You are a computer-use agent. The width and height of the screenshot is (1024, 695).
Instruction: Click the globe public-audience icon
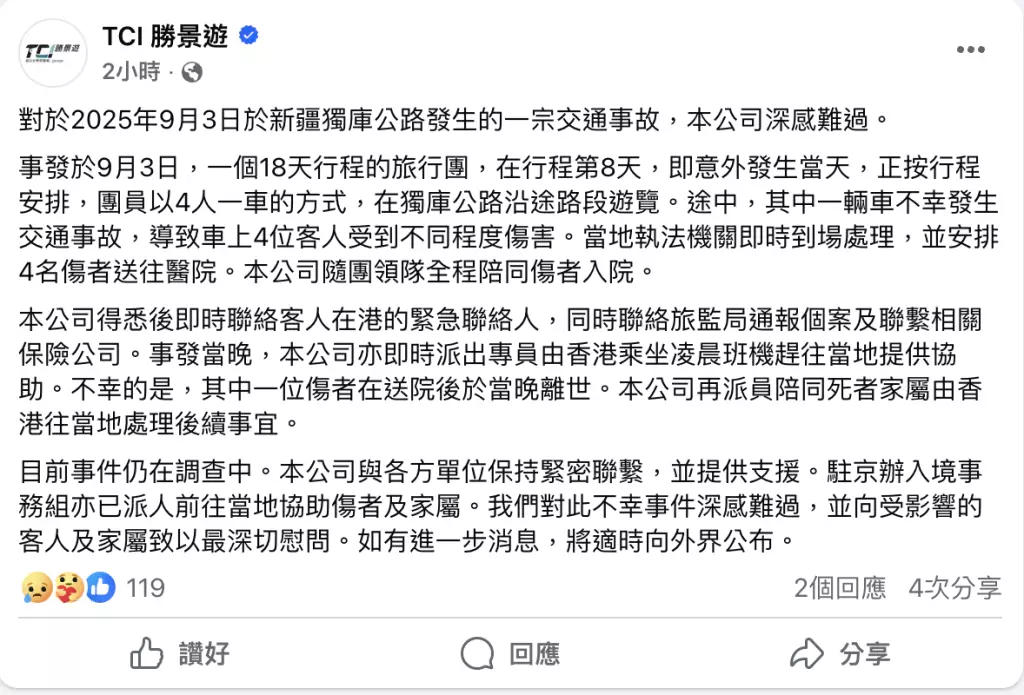point(193,72)
